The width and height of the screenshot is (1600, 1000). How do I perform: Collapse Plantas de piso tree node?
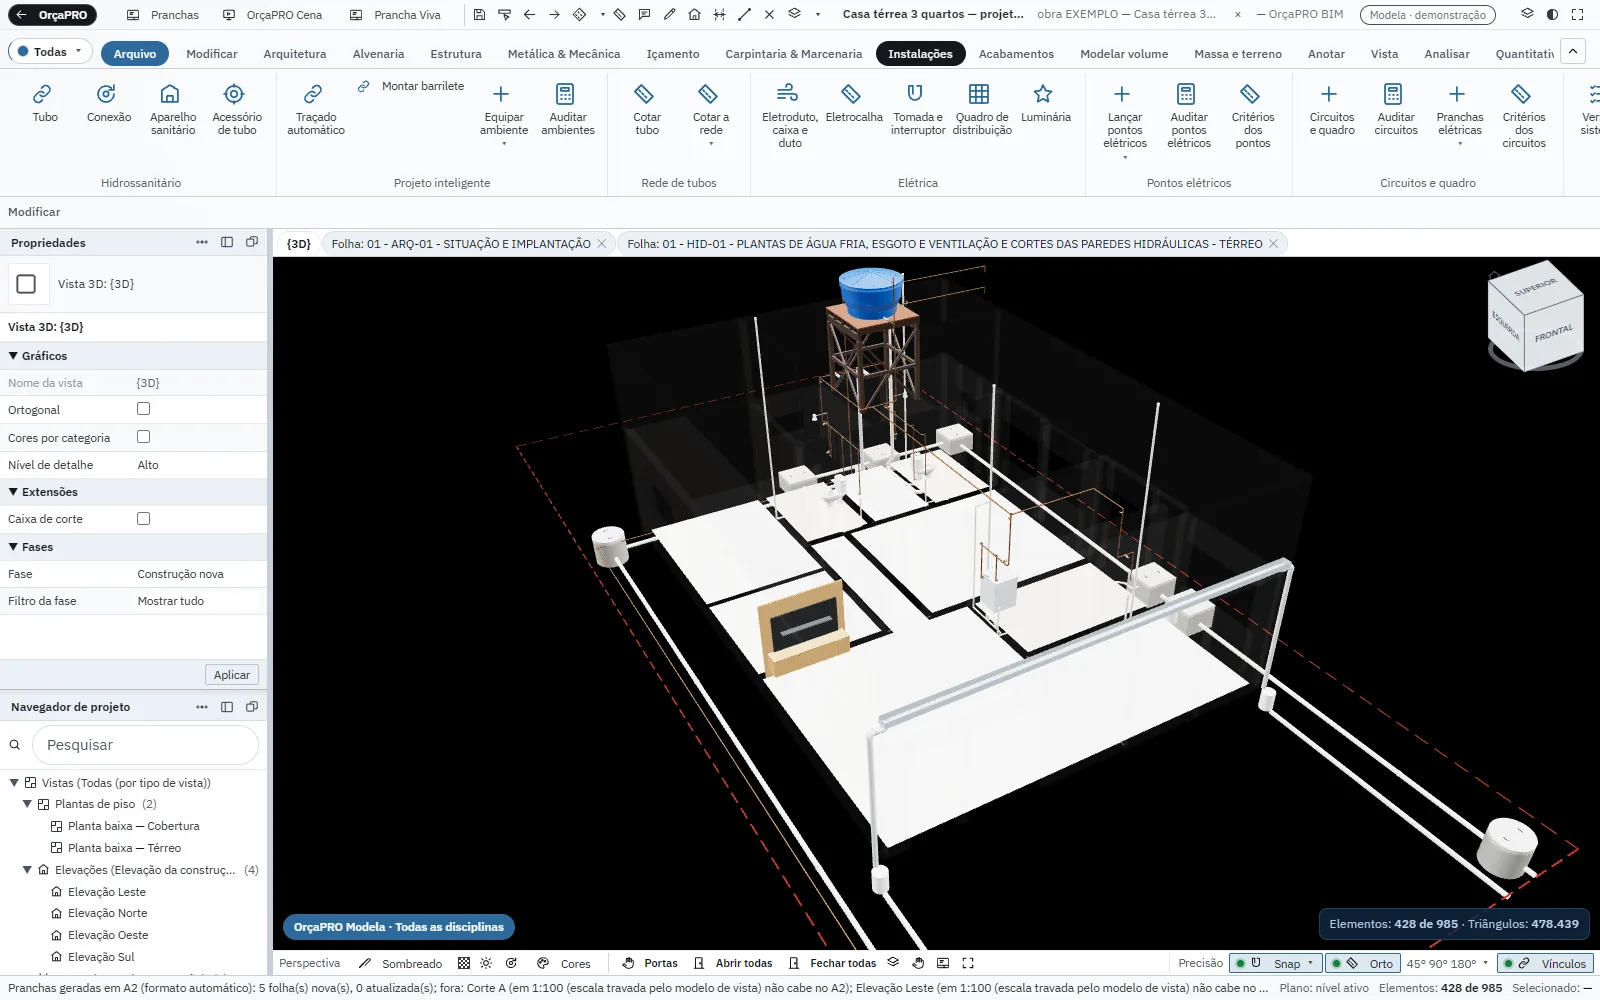[x=28, y=804]
